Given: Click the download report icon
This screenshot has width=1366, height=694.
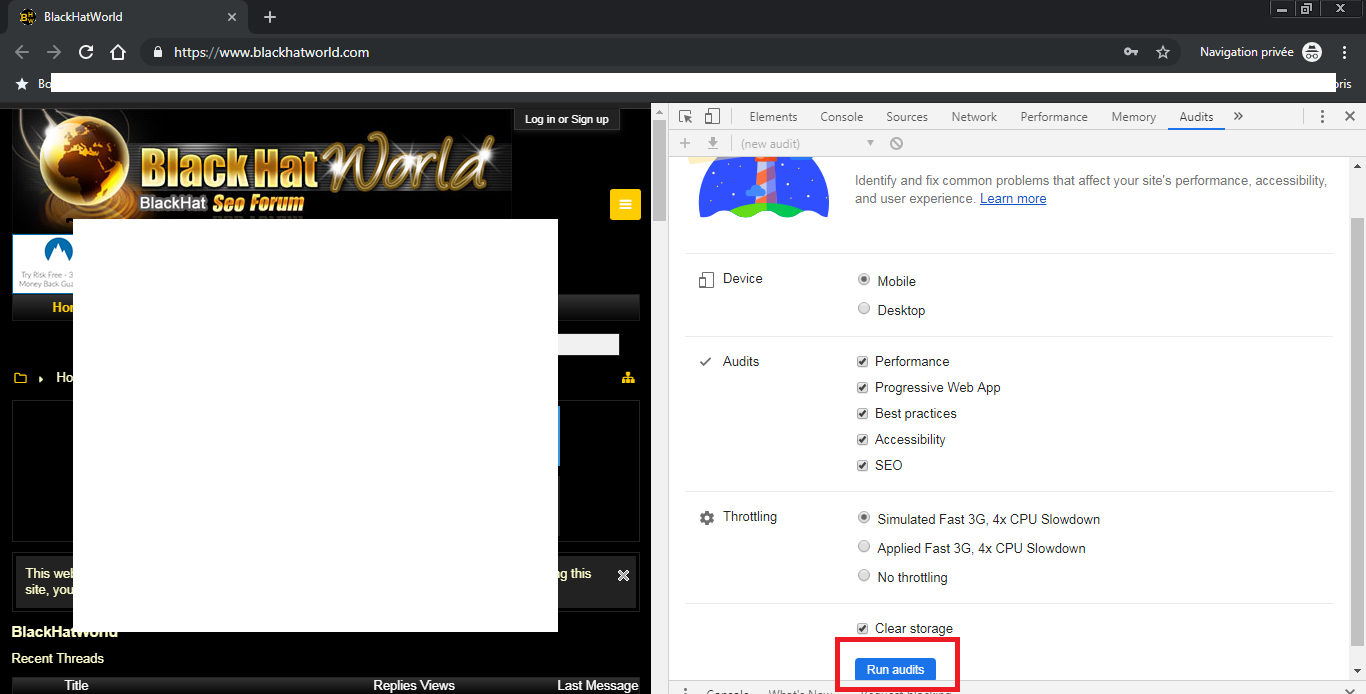Looking at the screenshot, I should coord(713,144).
